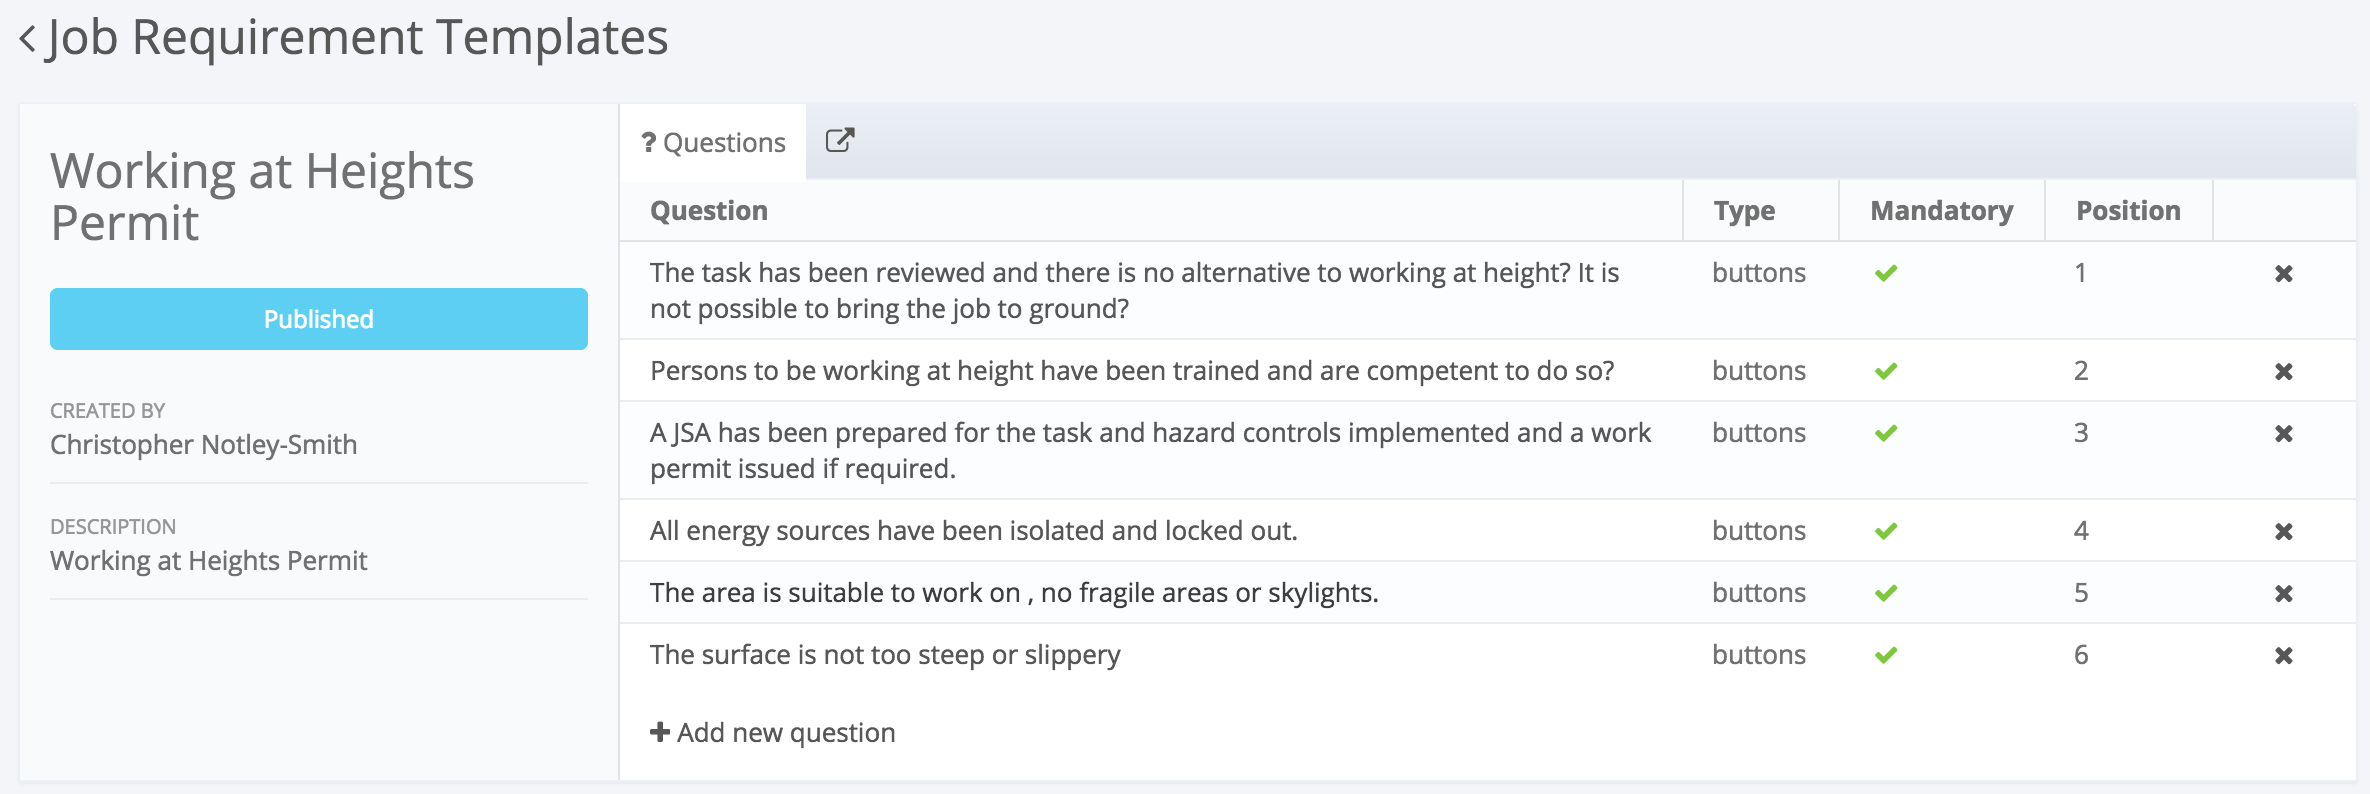The image size is (2370, 794).
Task: Click the Published status button
Action: pos(318,319)
